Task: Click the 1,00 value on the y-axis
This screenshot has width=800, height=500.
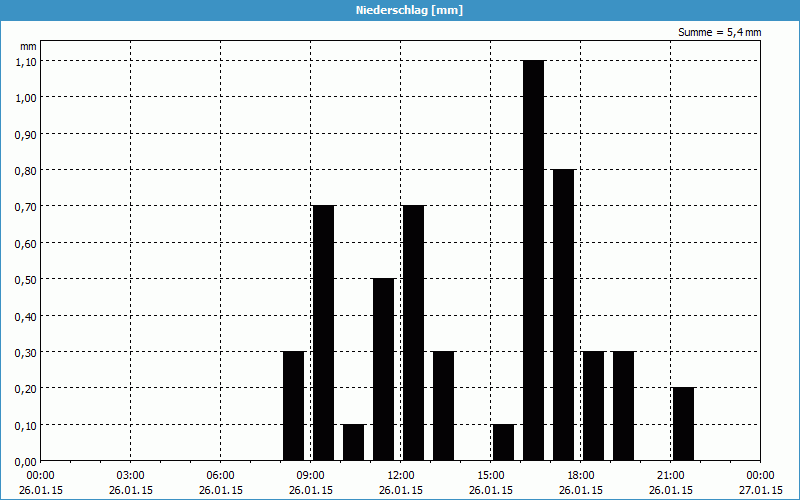Action: pos(26,97)
